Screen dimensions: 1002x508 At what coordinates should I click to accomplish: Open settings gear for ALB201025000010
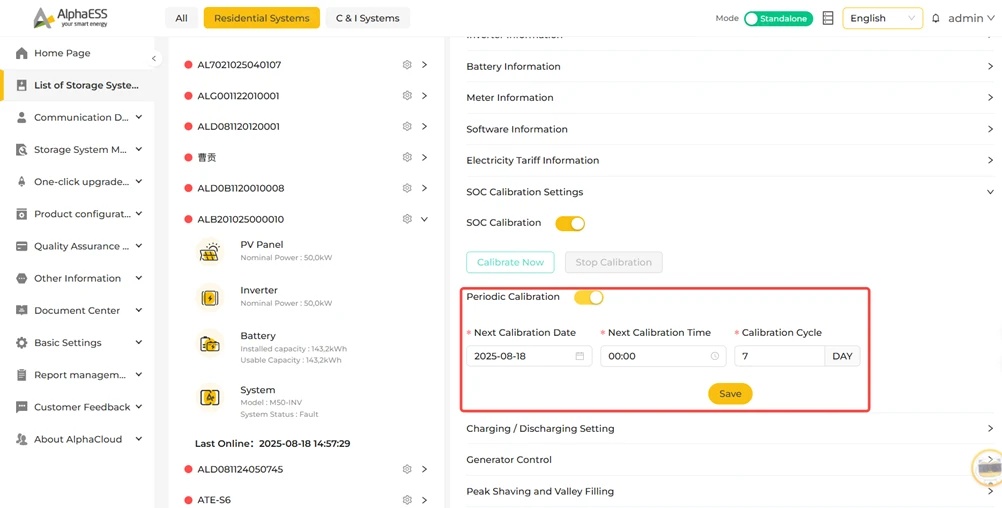pyautogui.click(x=406, y=219)
